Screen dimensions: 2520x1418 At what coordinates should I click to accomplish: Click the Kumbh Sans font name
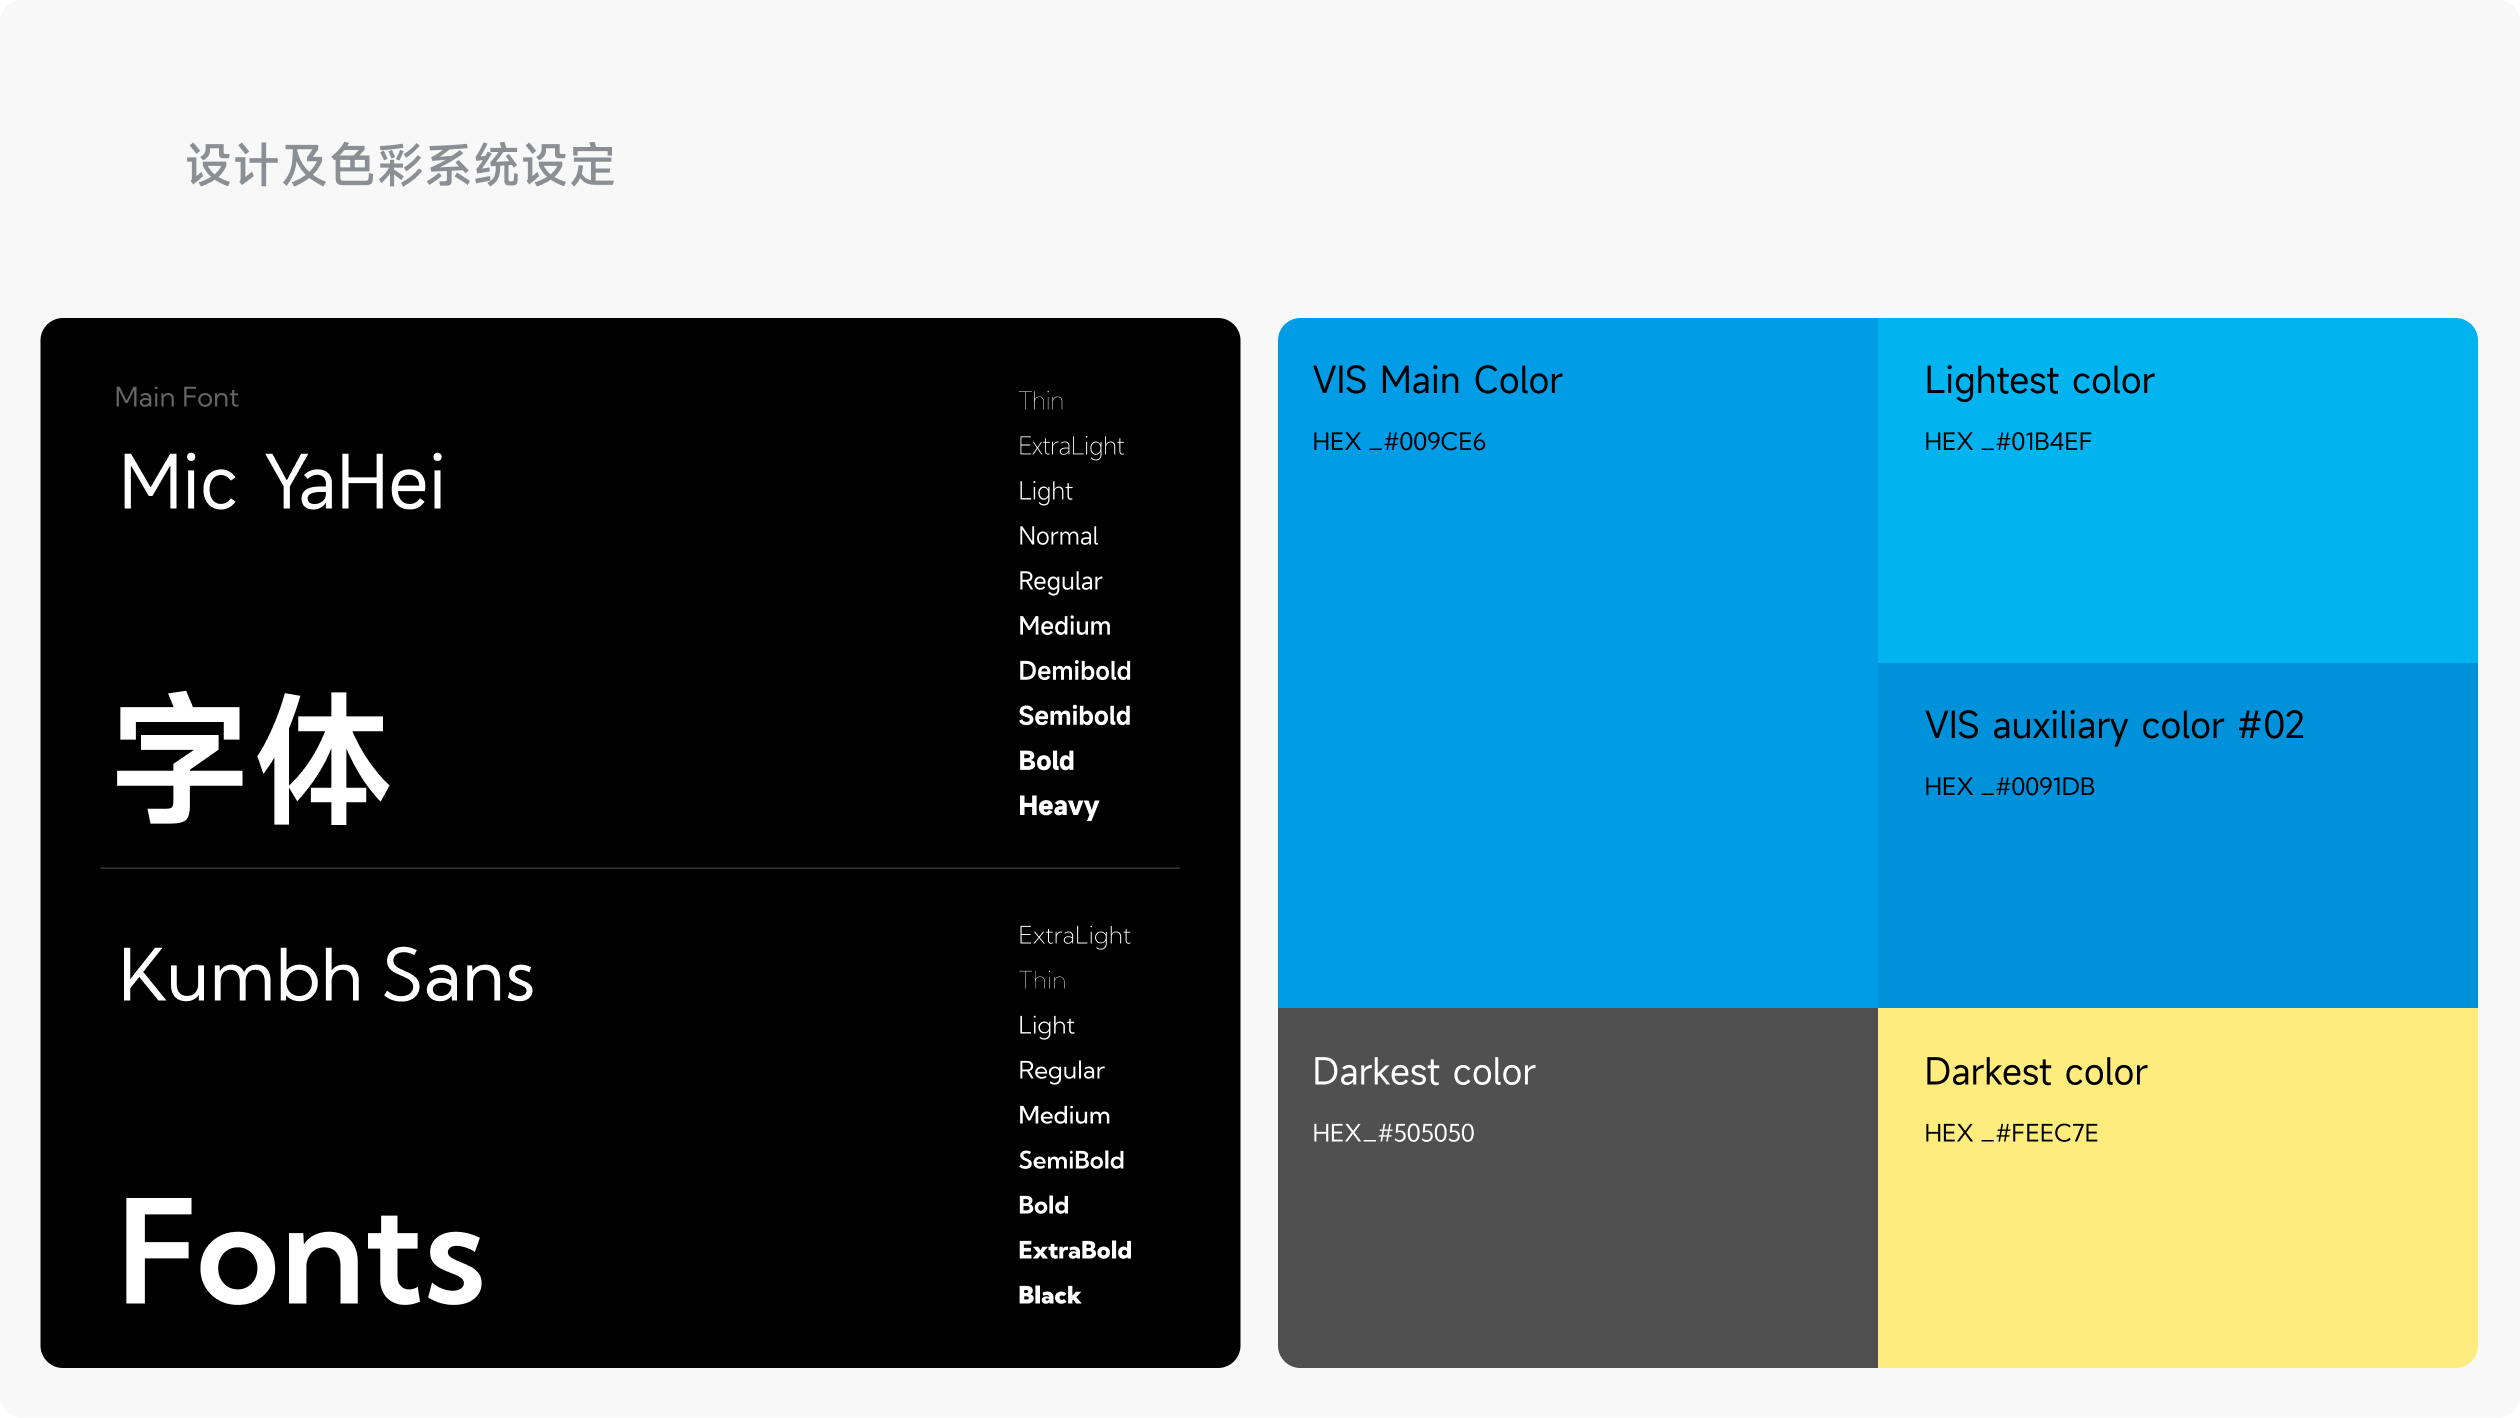coord(326,976)
